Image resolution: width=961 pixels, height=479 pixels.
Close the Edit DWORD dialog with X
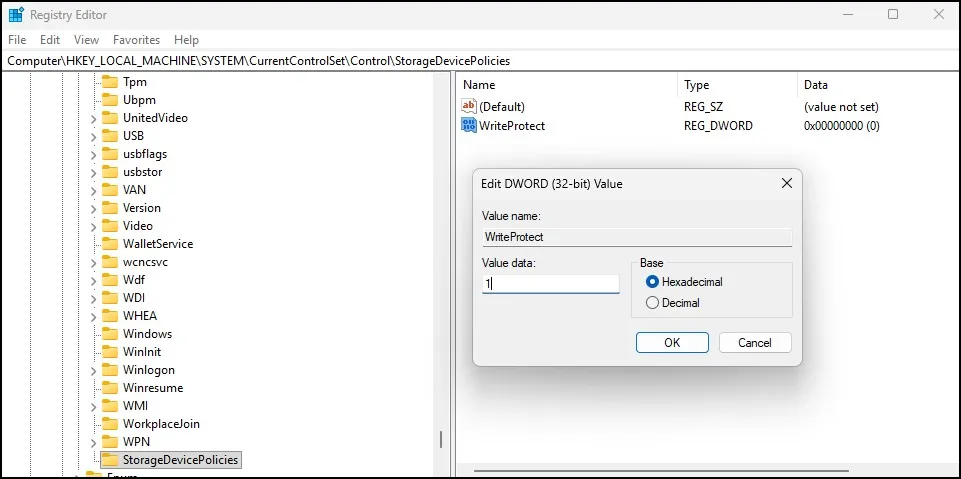click(787, 183)
